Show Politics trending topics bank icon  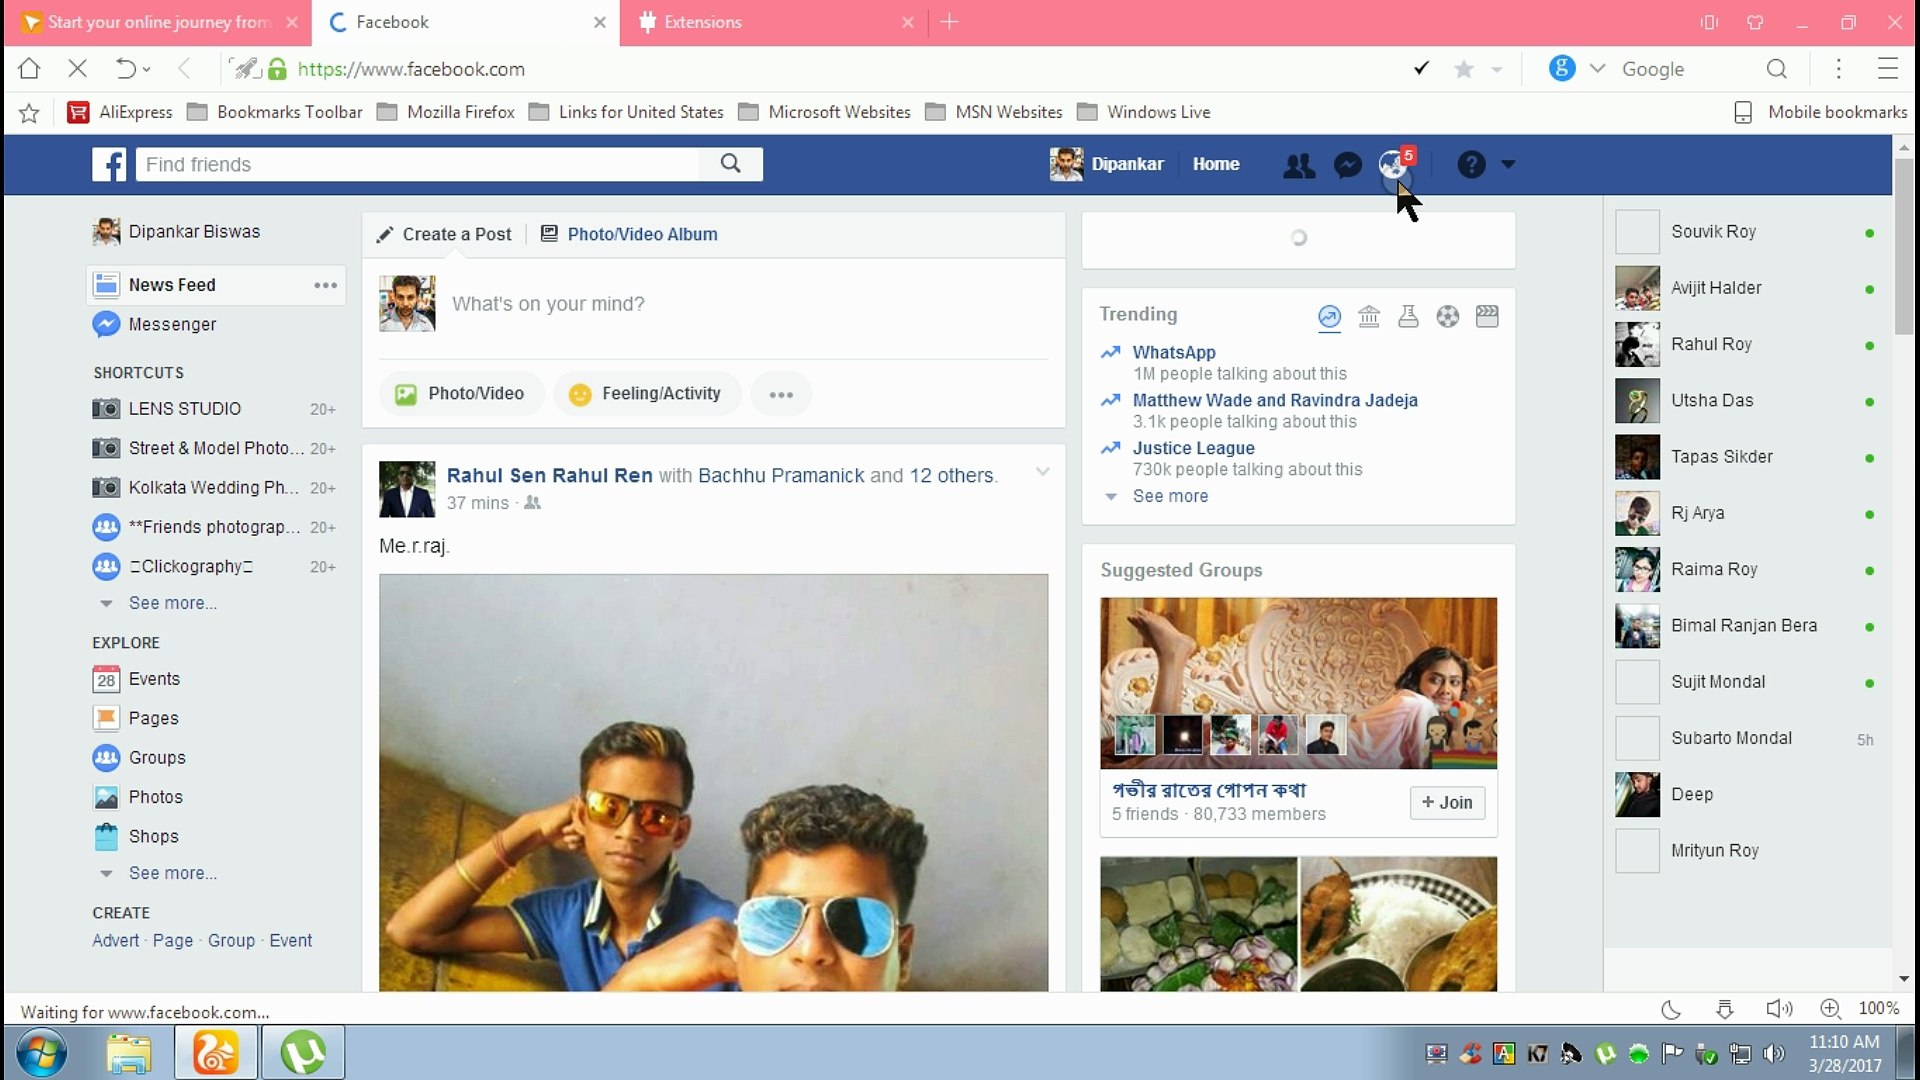1369,316
